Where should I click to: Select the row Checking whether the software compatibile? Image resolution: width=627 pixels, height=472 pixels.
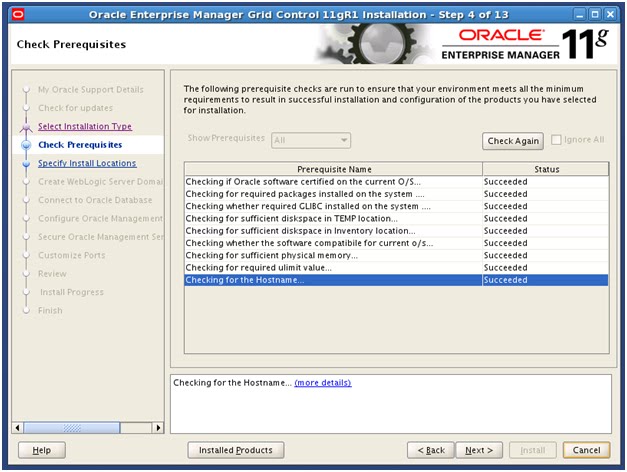coord(396,243)
